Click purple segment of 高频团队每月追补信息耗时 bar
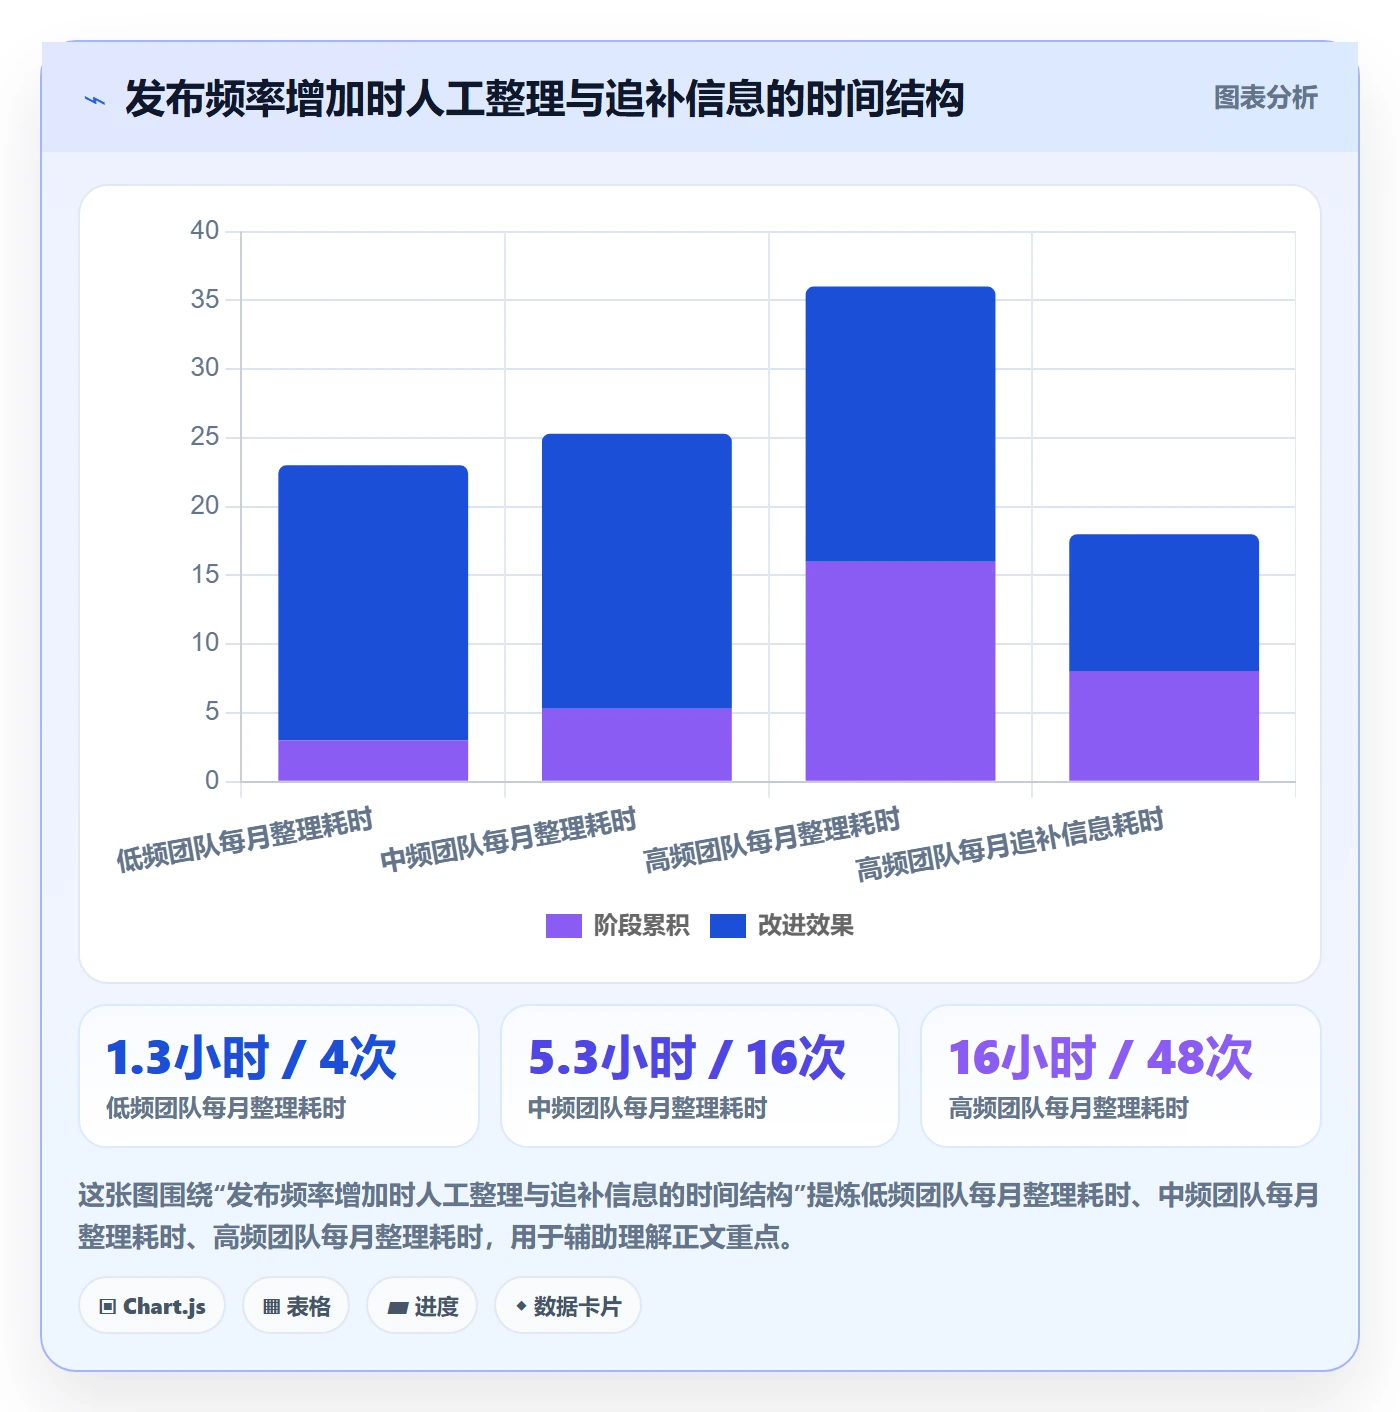Image resolution: width=1400 pixels, height=1412 pixels. (x=1164, y=726)
